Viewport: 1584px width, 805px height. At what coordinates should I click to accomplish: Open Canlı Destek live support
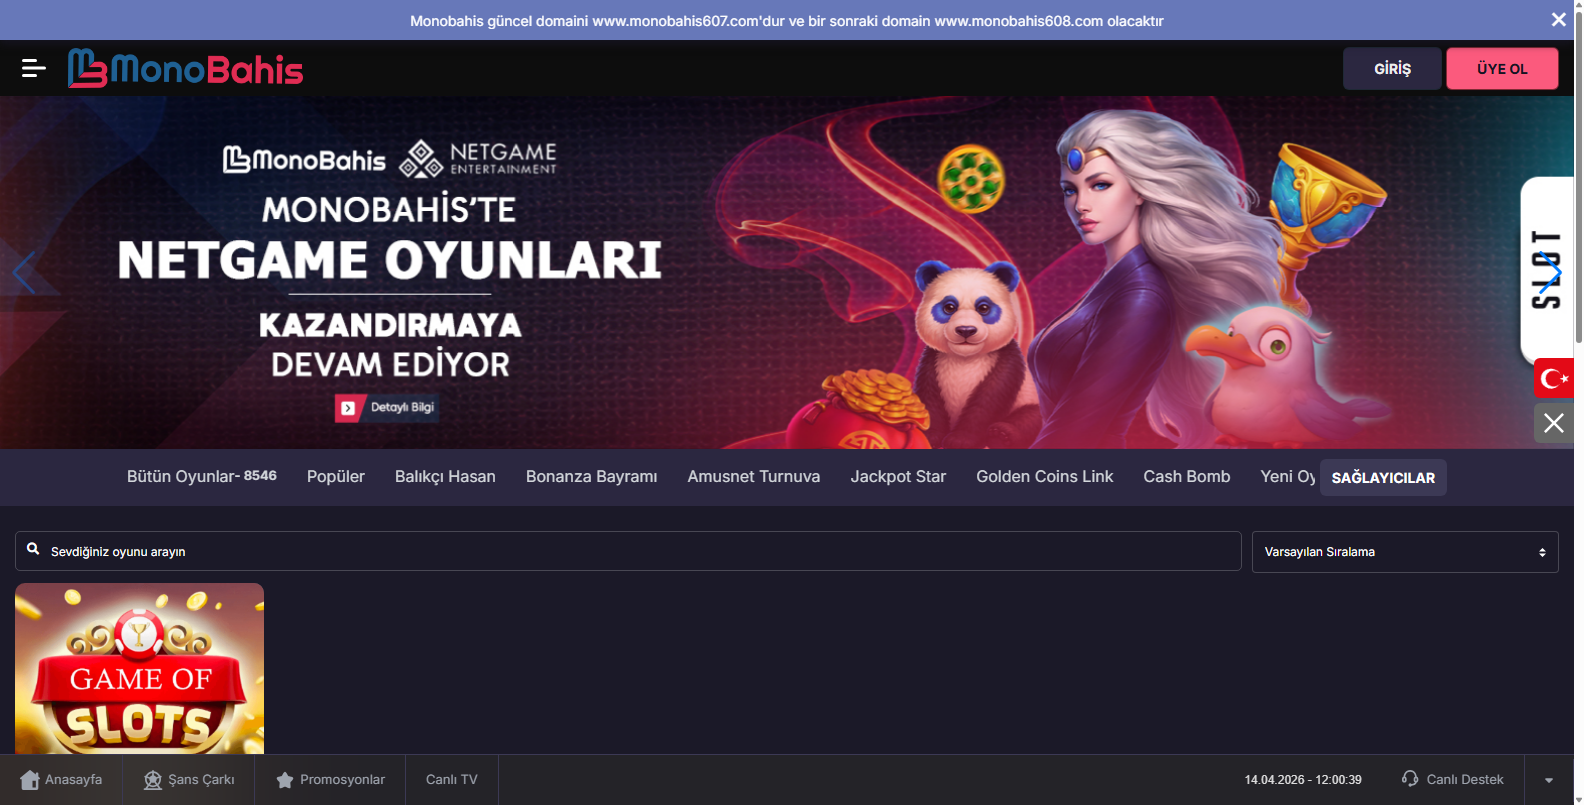click(x=1453, y=779)
